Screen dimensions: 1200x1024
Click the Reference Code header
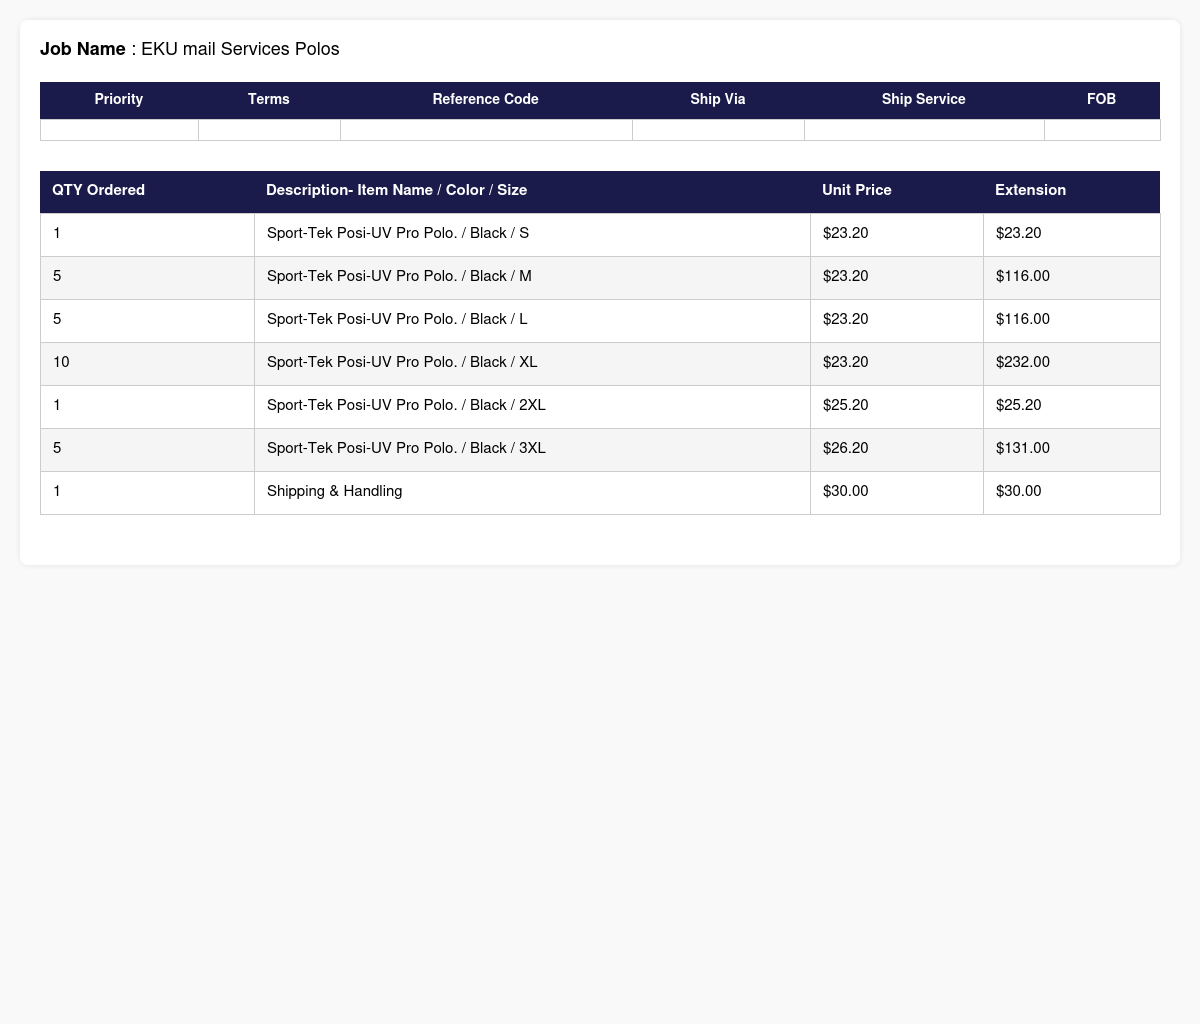pos(486,100)
